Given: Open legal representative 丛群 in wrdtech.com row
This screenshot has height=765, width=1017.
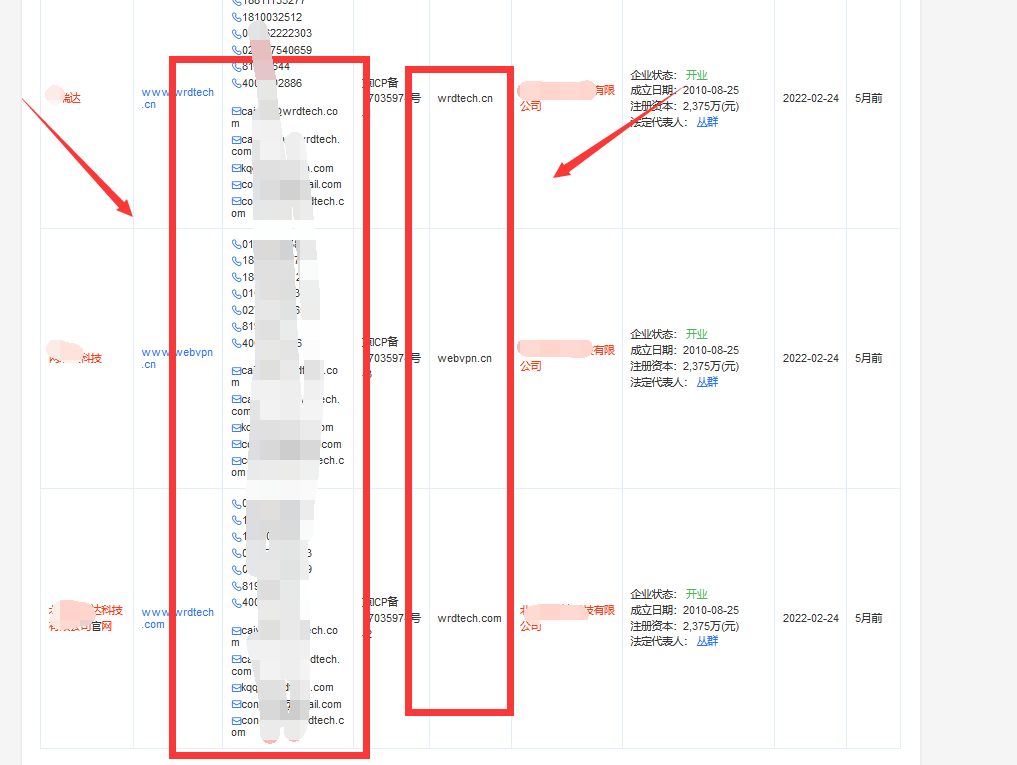Looking at the screenshot, I should coord(707,641).
